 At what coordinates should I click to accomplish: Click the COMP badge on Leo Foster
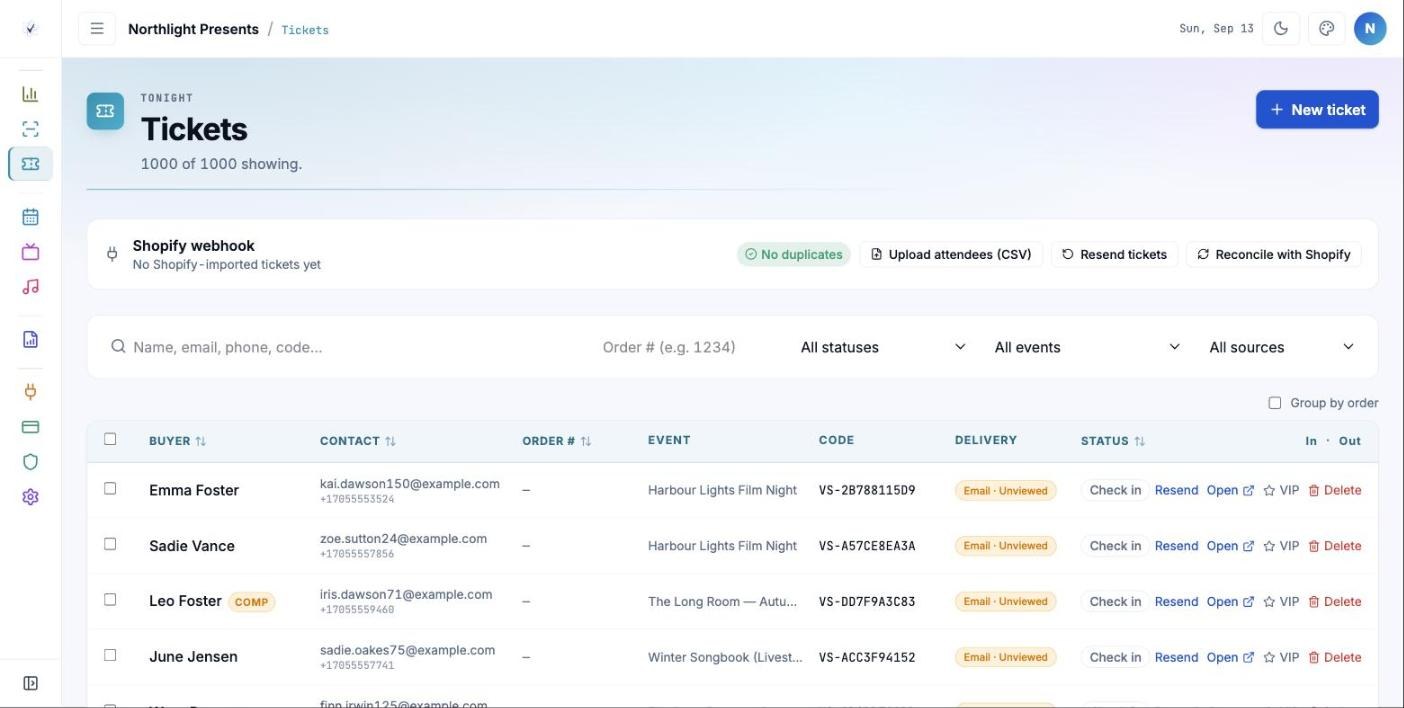[252, 602]
